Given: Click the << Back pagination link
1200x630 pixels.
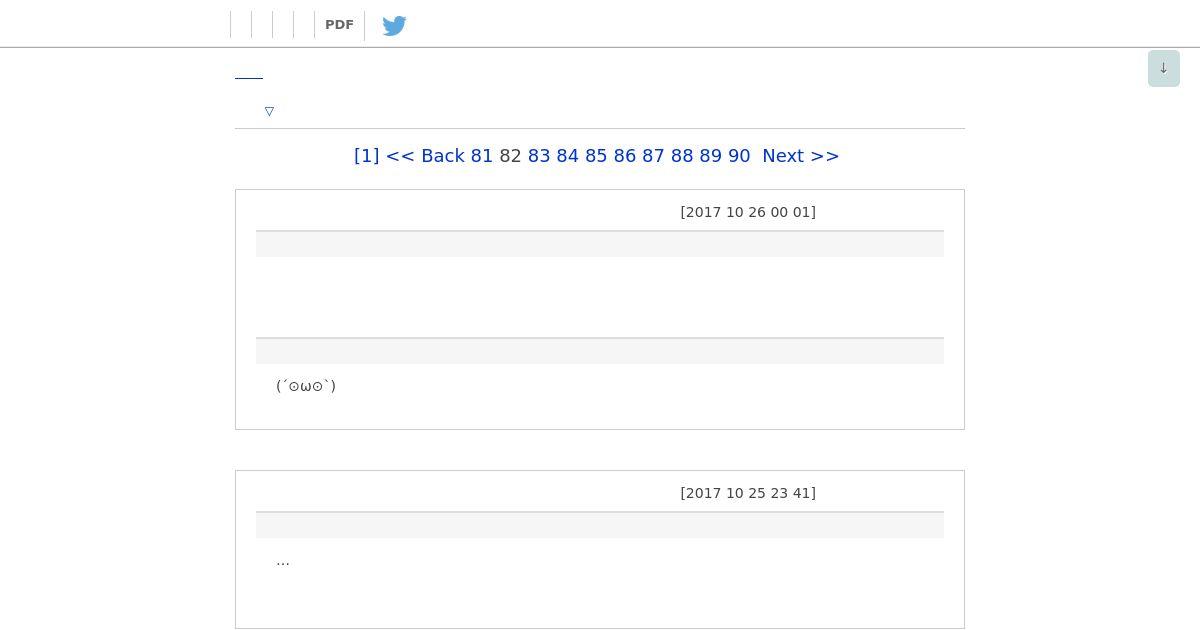Looking at the screenshot, I should click(425, 156).
